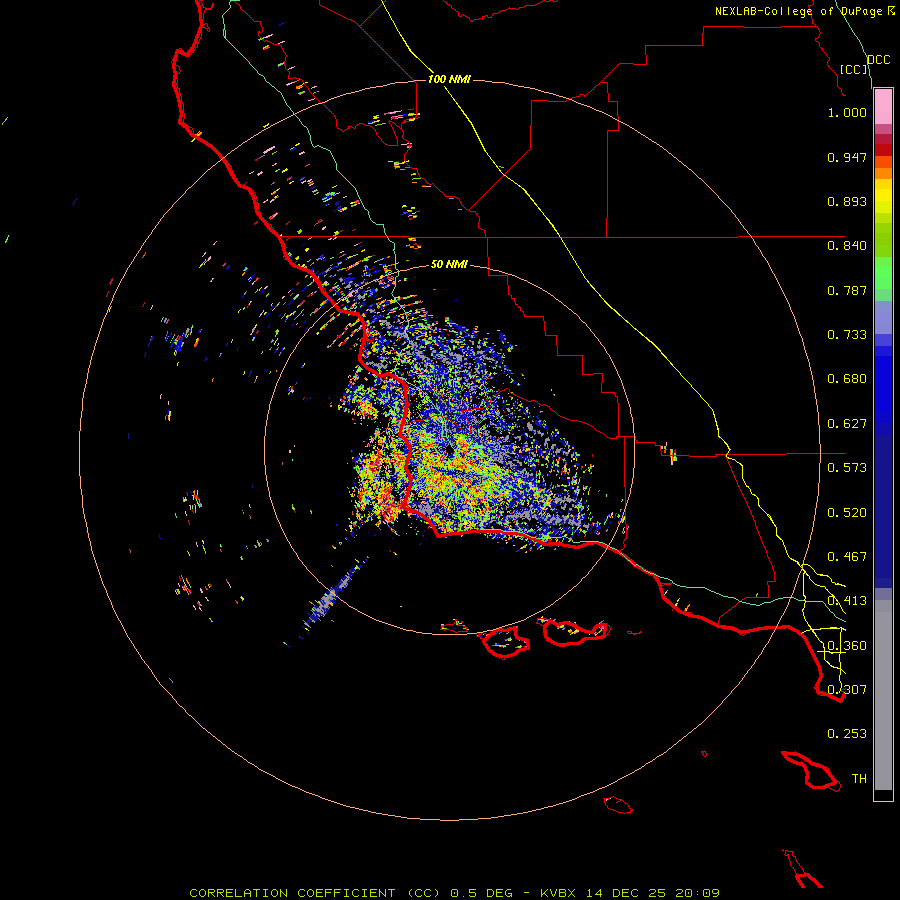900x900 pixels.
Task: Select the 0.947 scale value
Action: [847, 157]
